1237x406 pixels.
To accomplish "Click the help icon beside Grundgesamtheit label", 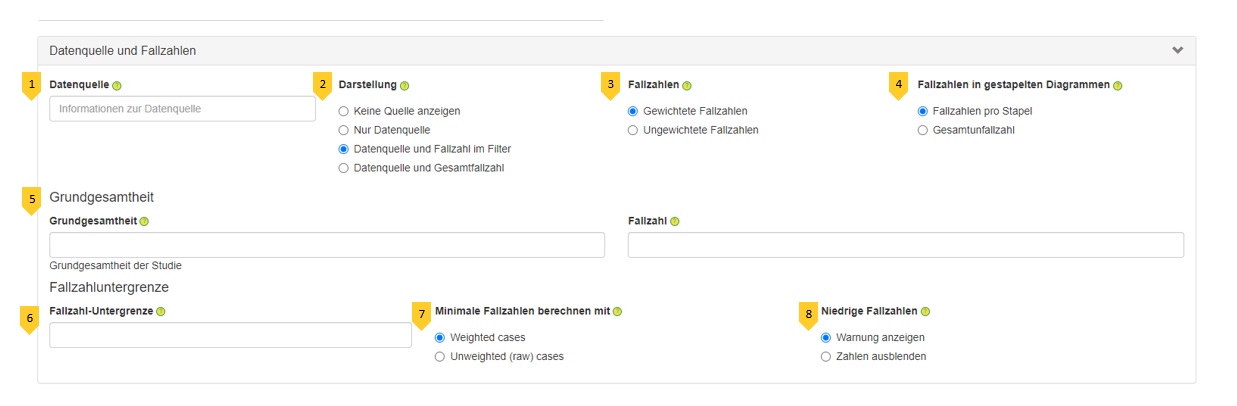I will pyautogui.click(x=144, y=221).
